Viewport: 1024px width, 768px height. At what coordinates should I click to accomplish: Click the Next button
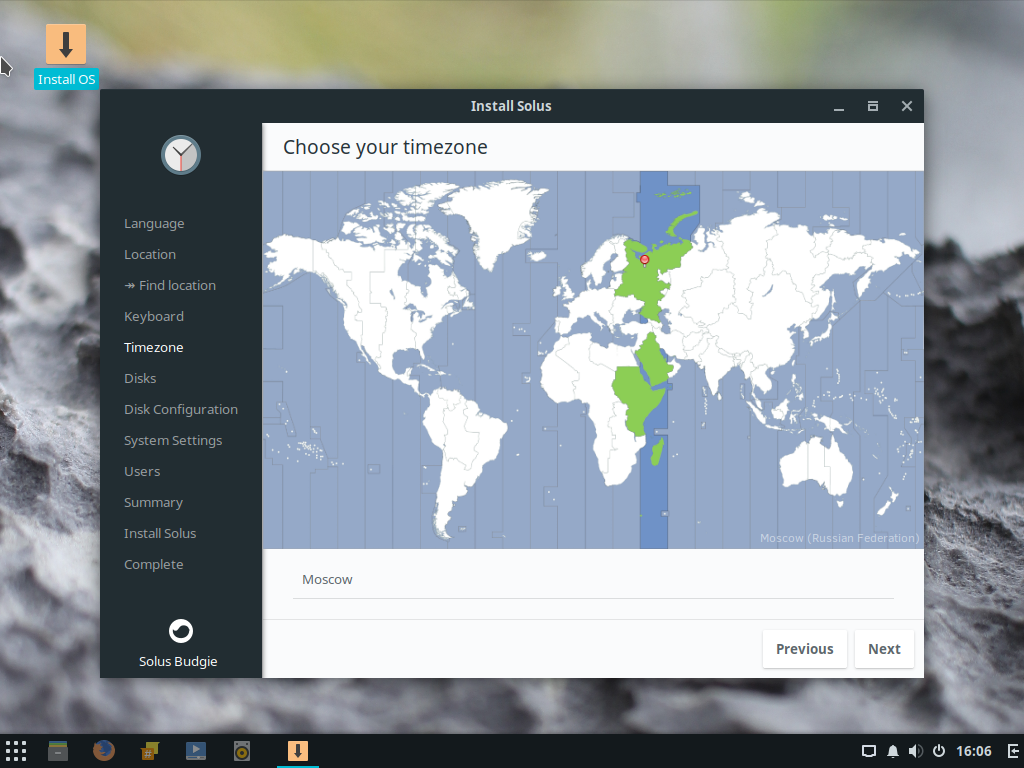884,649
